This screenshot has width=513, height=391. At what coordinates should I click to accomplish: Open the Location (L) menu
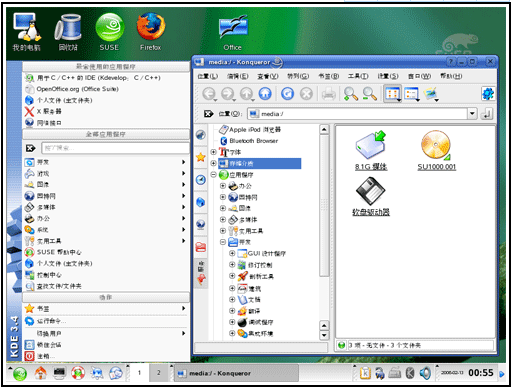click(x=207, y=76)
